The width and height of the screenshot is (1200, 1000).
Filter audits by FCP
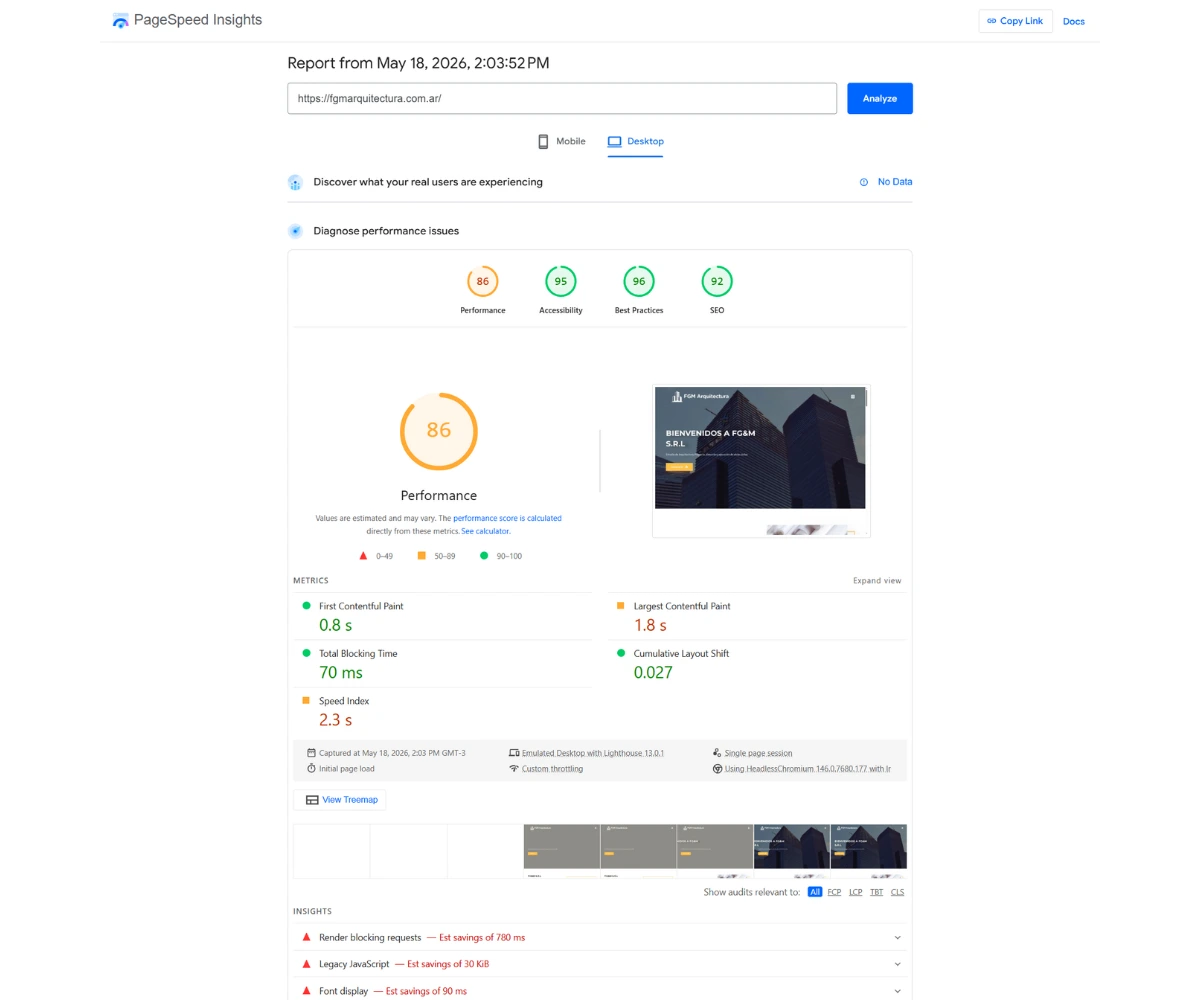click(834, 892)
